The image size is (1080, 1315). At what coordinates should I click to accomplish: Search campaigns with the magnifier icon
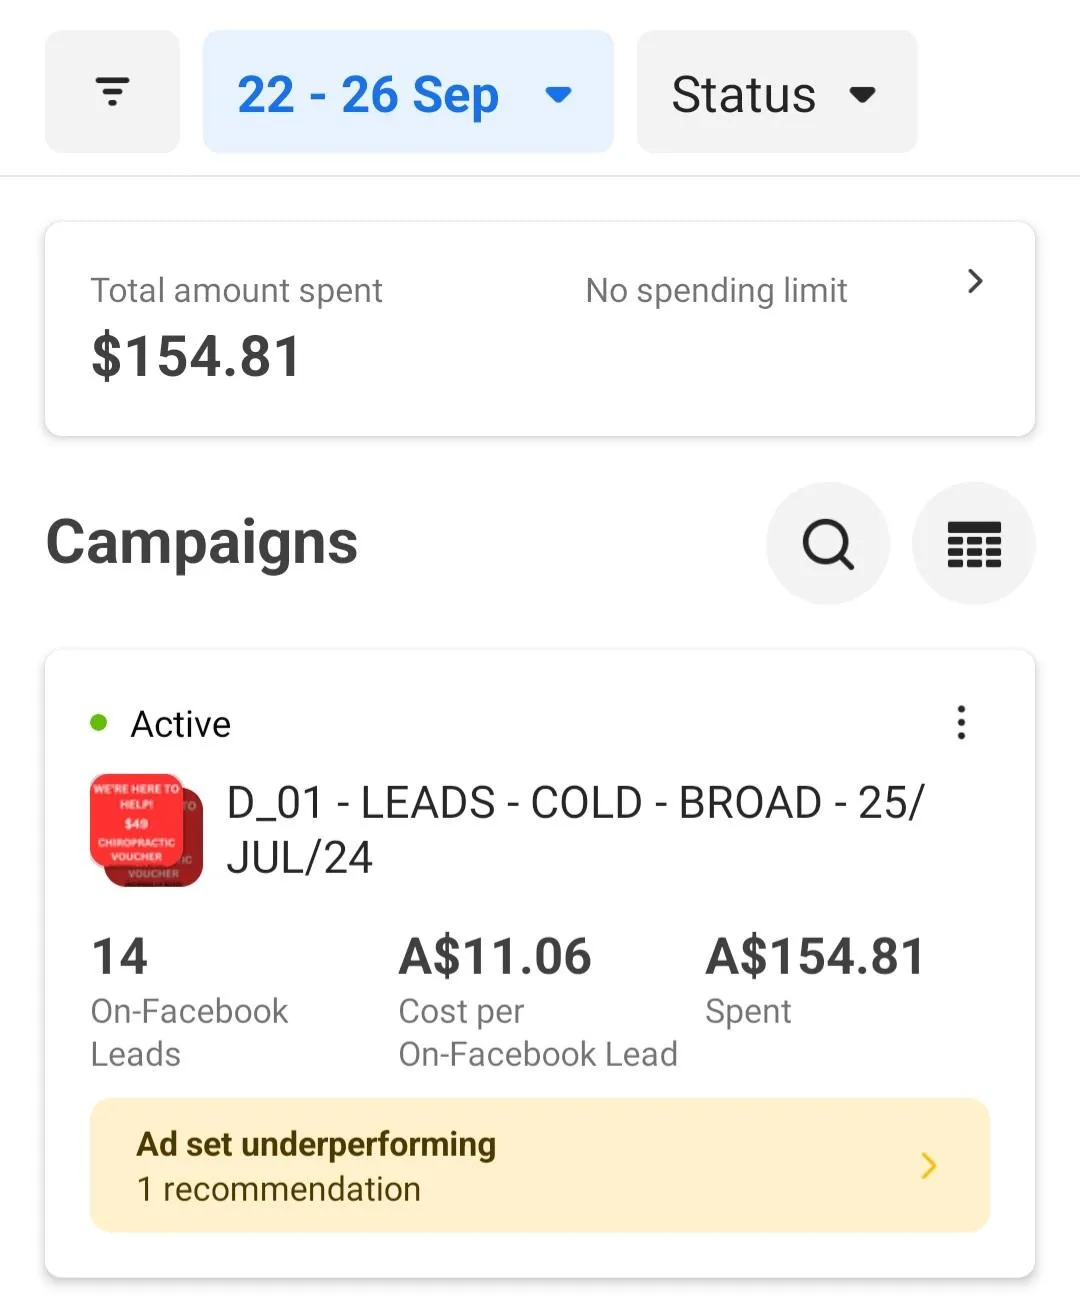tap(828, 544)
